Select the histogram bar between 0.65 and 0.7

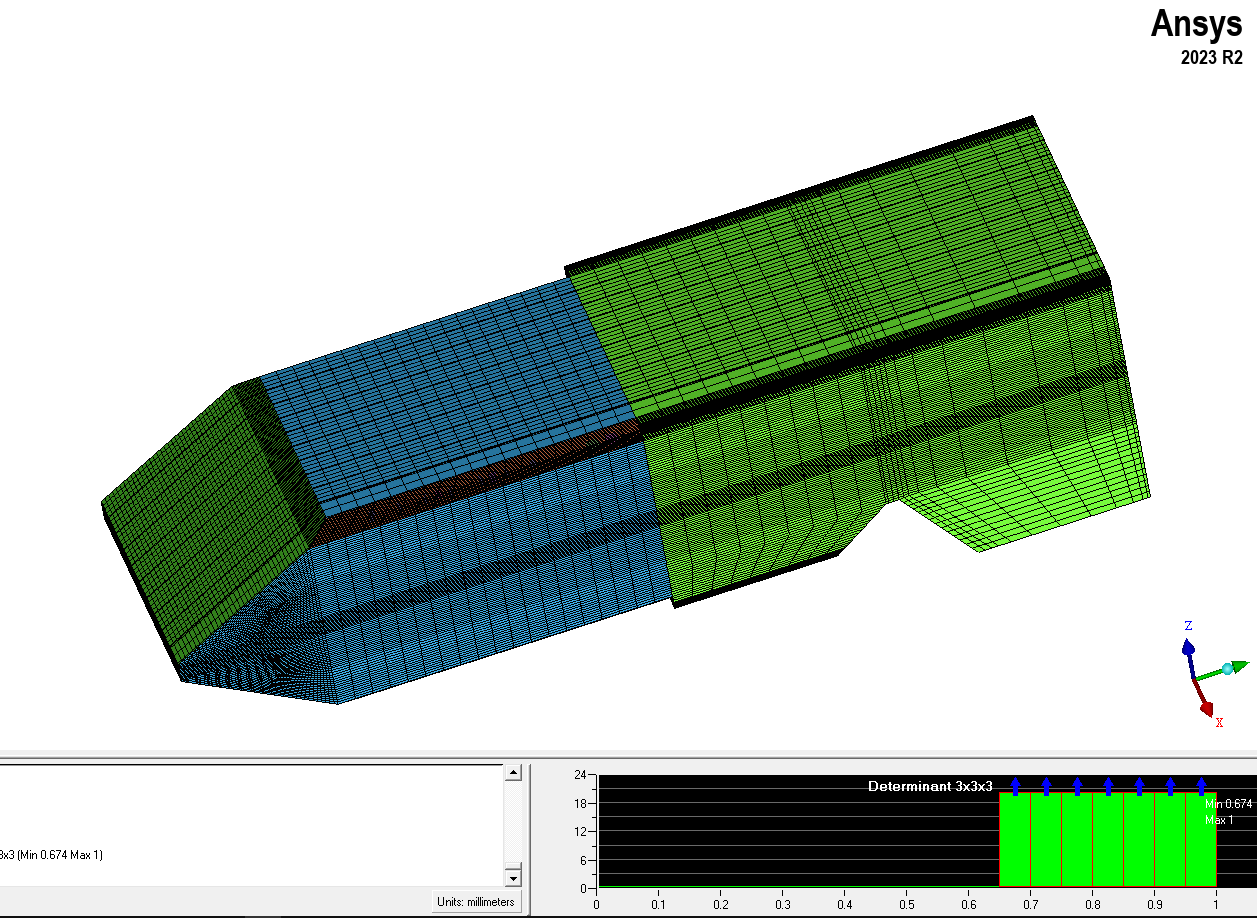click(x=1015, y=840)
